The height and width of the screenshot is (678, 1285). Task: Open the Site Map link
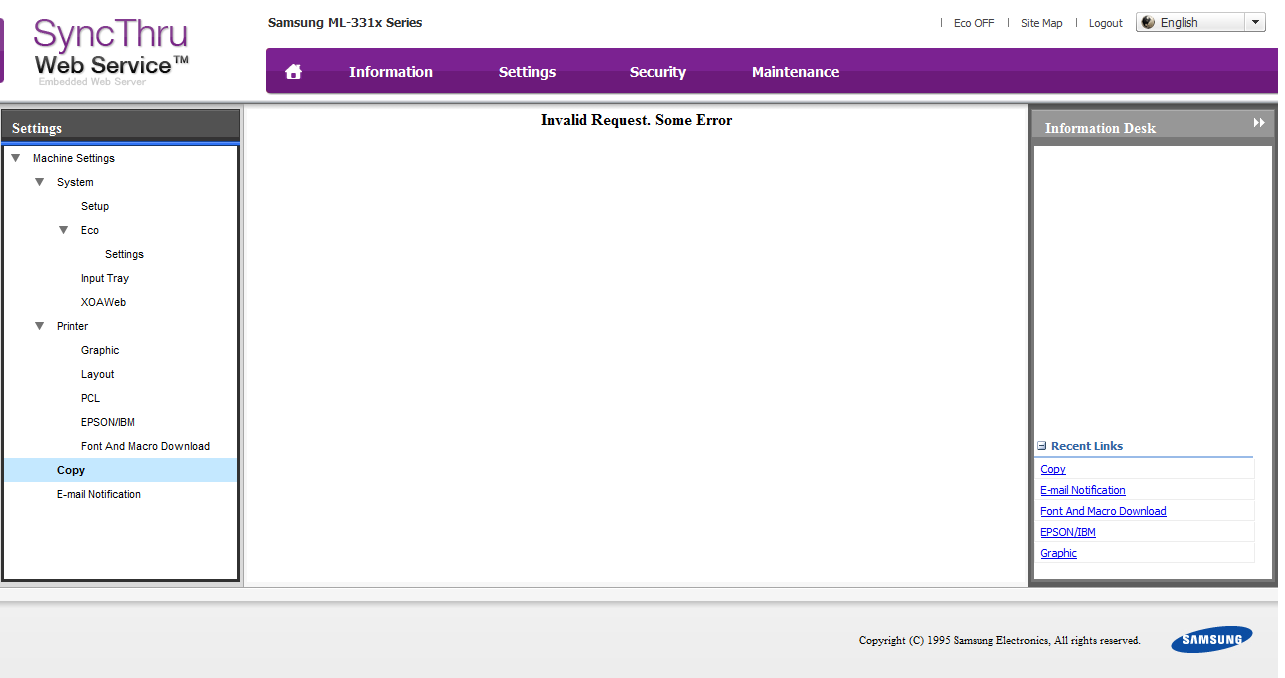(x=1041, y=23)
